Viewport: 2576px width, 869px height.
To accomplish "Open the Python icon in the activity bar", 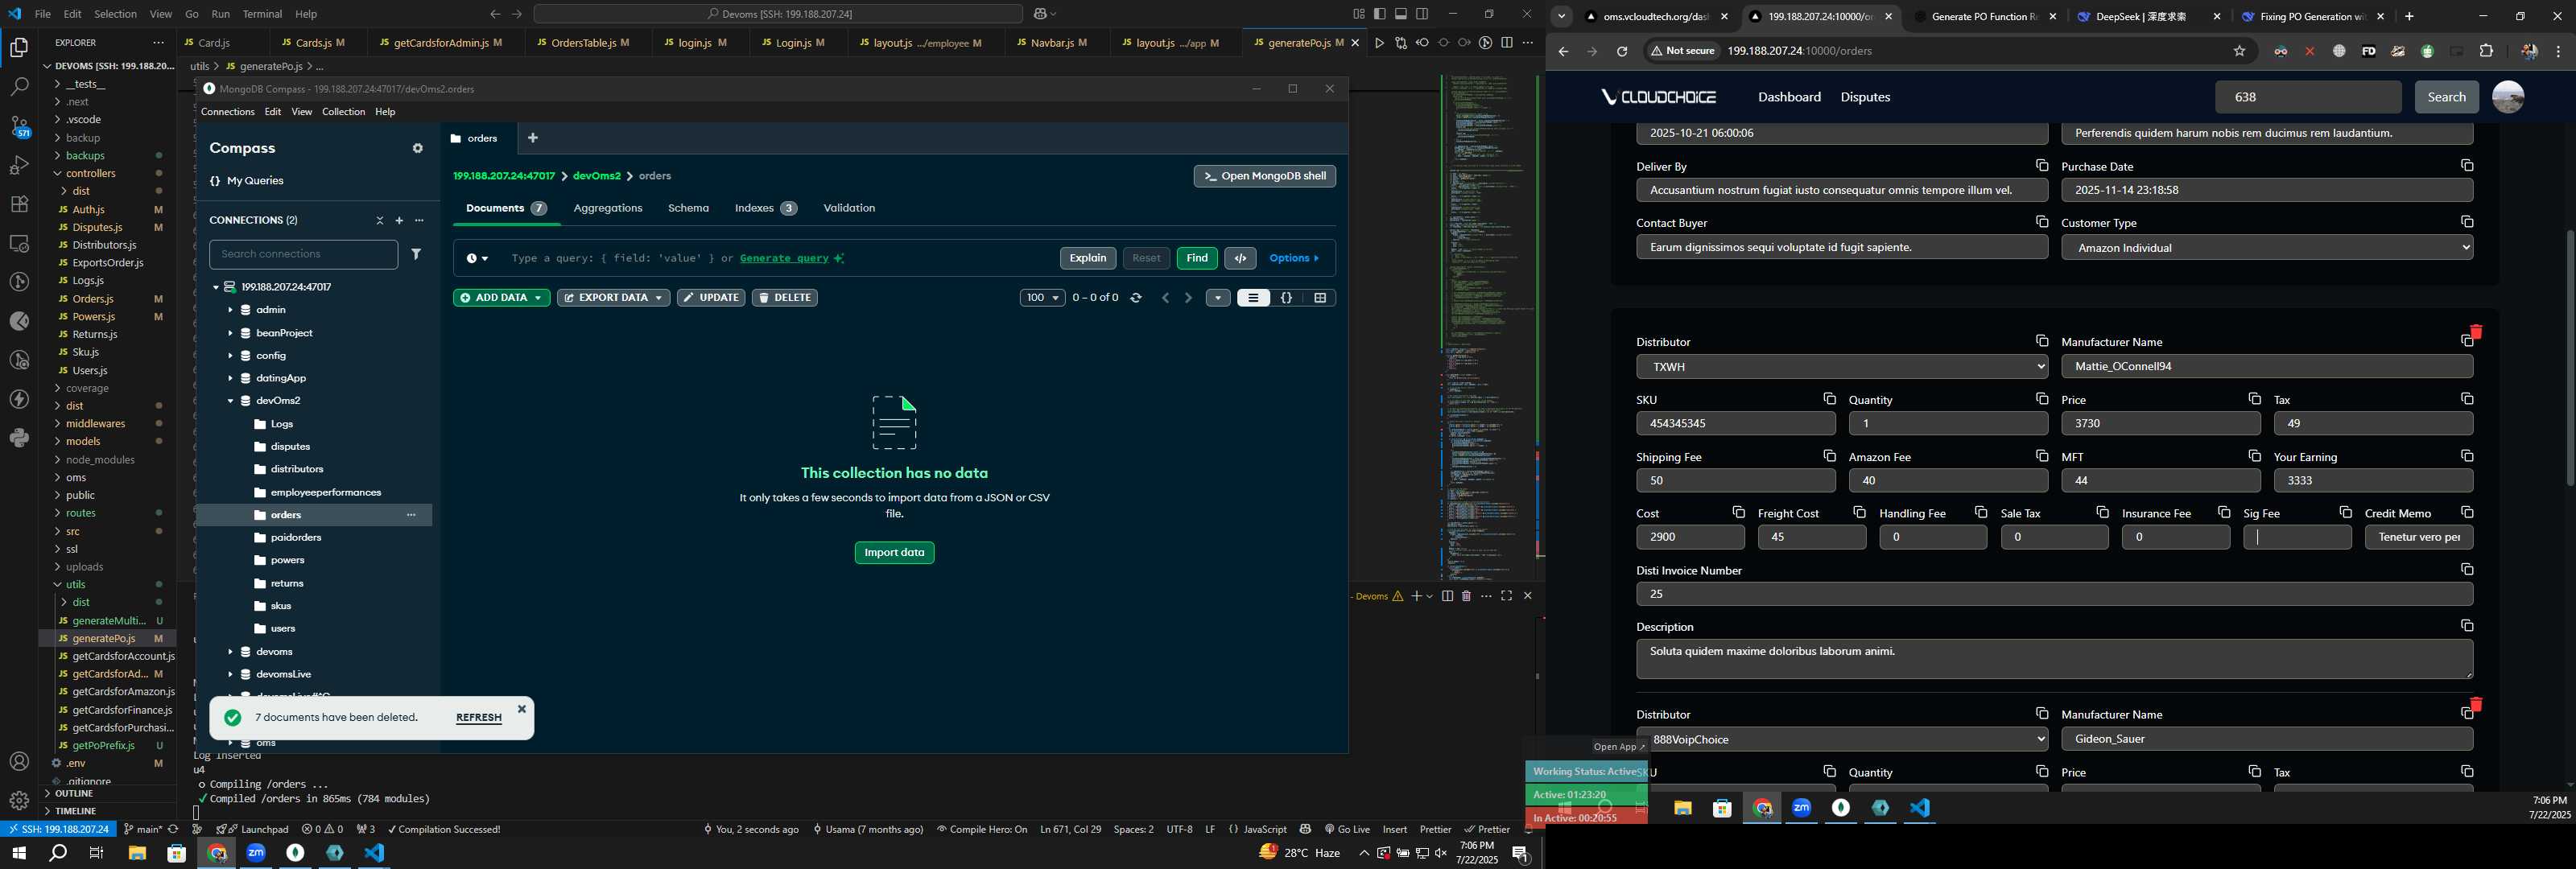I will point(19,438).
